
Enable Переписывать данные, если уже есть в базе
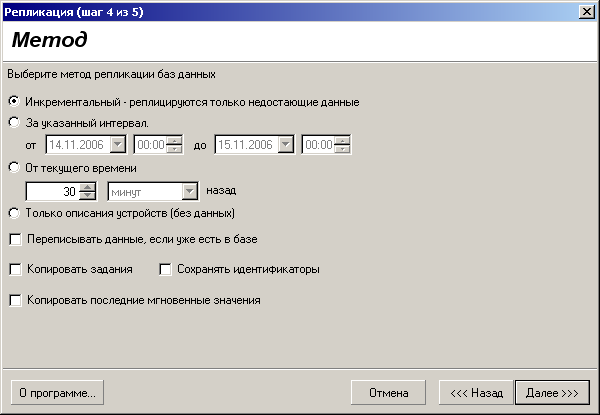coord(15,239)
